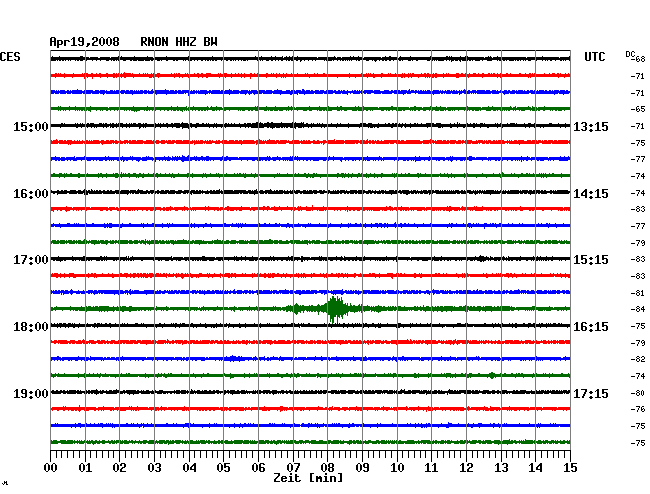Click the DC offset value -76

coord(638,409)
